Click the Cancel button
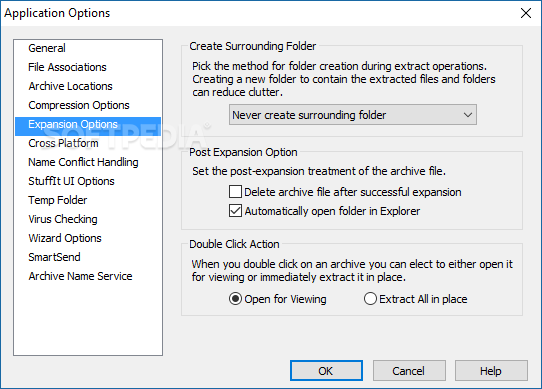 409,371
